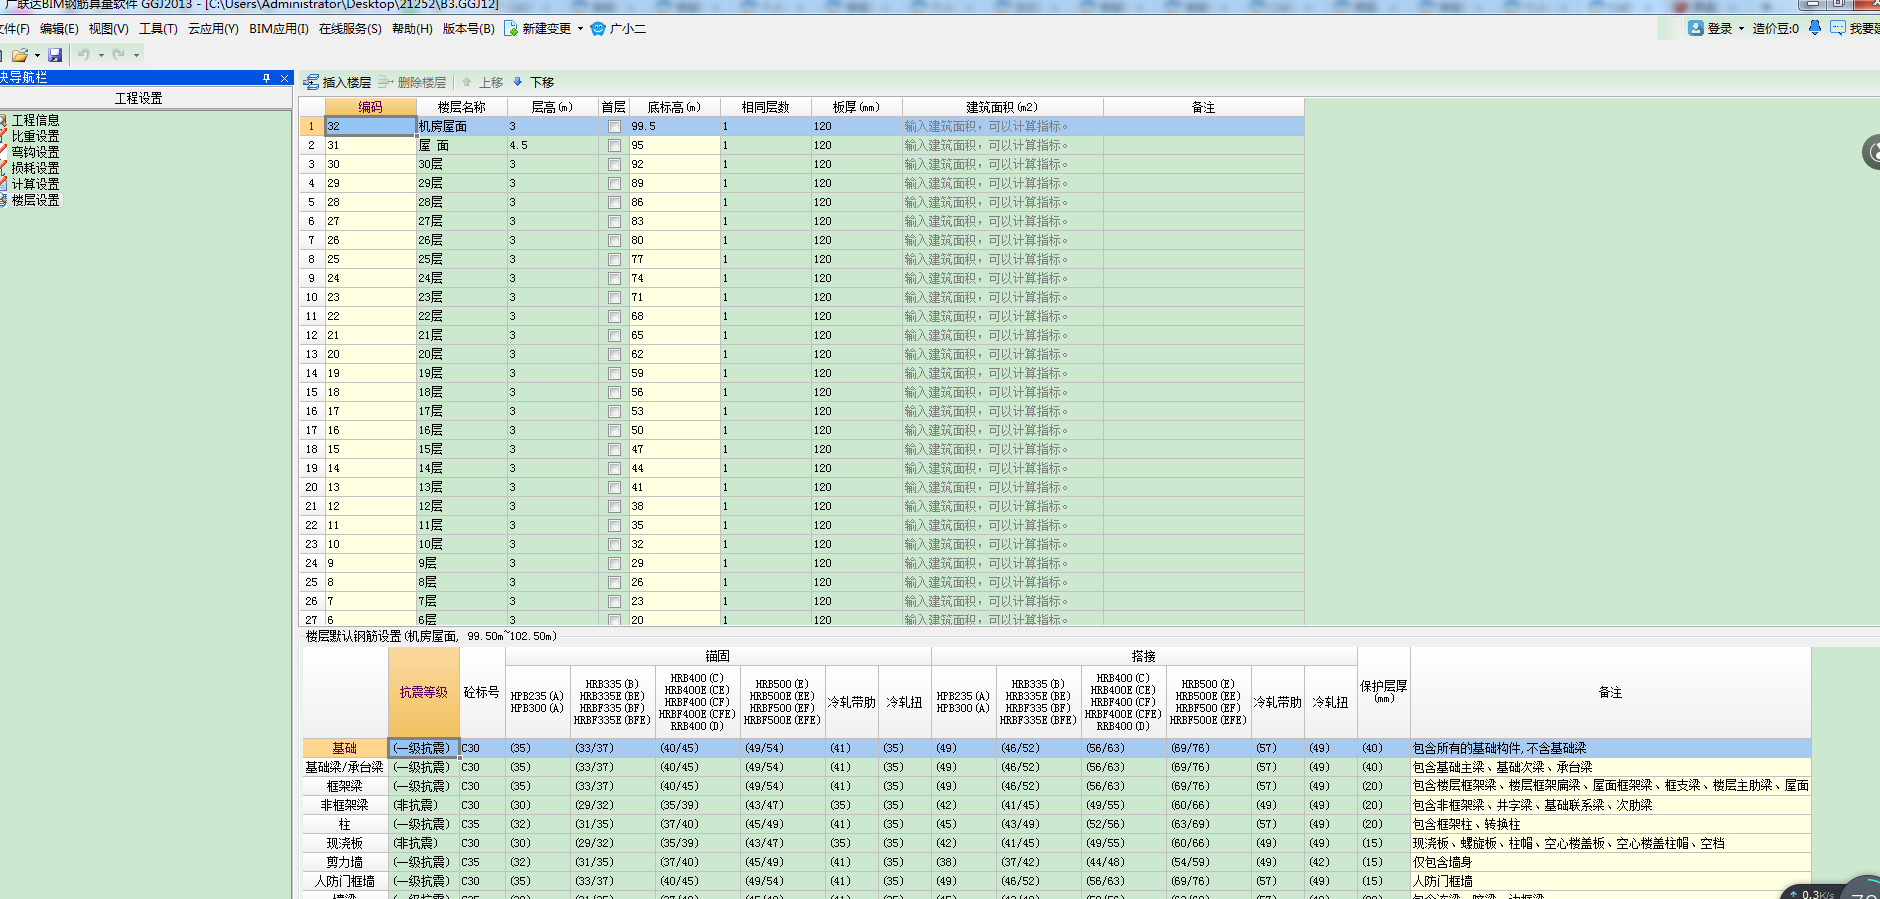
Task: Click the 插入楼层 insert floor icon
Action: (312, 82)
